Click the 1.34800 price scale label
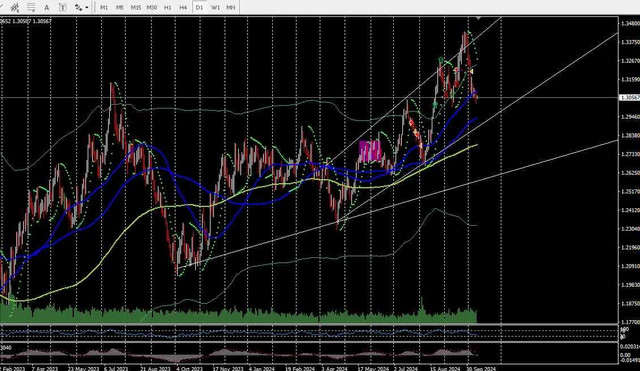The height and width of the screenshot is (371, 640). pyautogui.click(x=630, y=23)
